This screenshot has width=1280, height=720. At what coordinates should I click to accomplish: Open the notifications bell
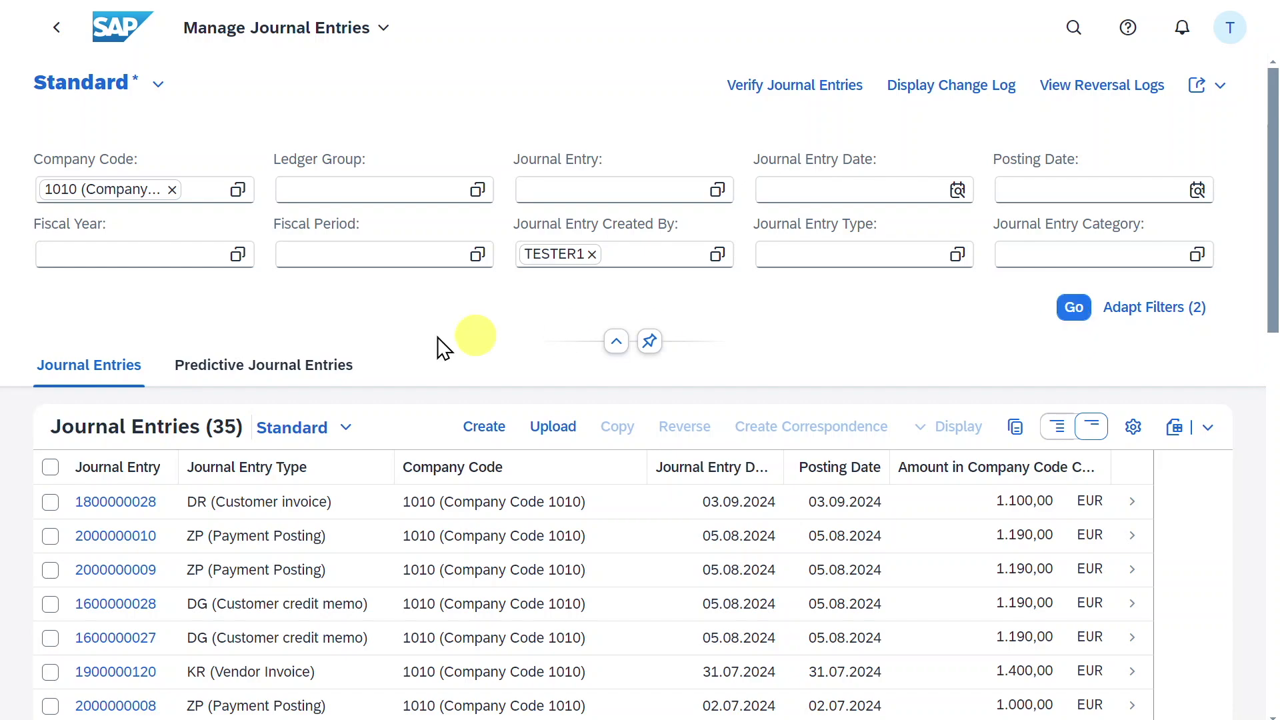1182,28
